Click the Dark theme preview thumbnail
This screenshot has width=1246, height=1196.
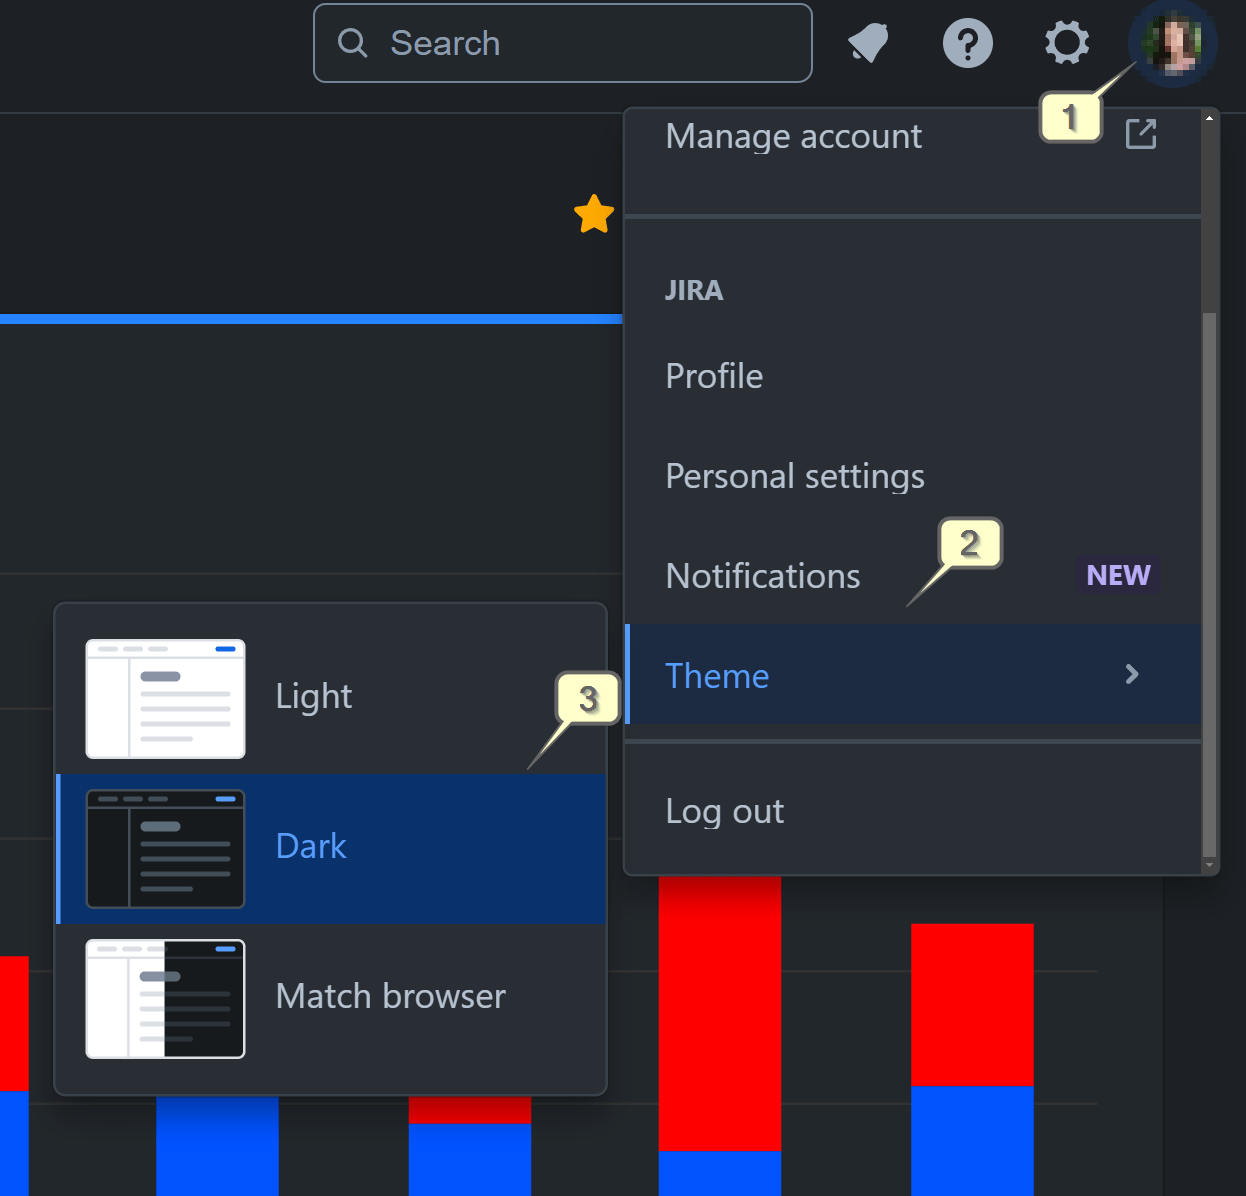[x=165, y=849]
